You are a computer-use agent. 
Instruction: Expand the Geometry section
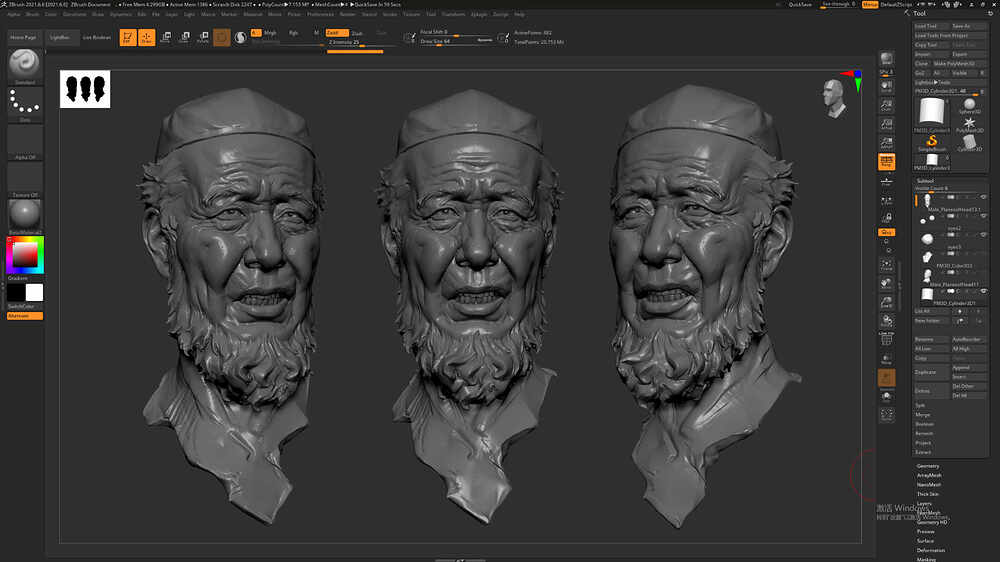pyautogui.click(x=928, y=466)
